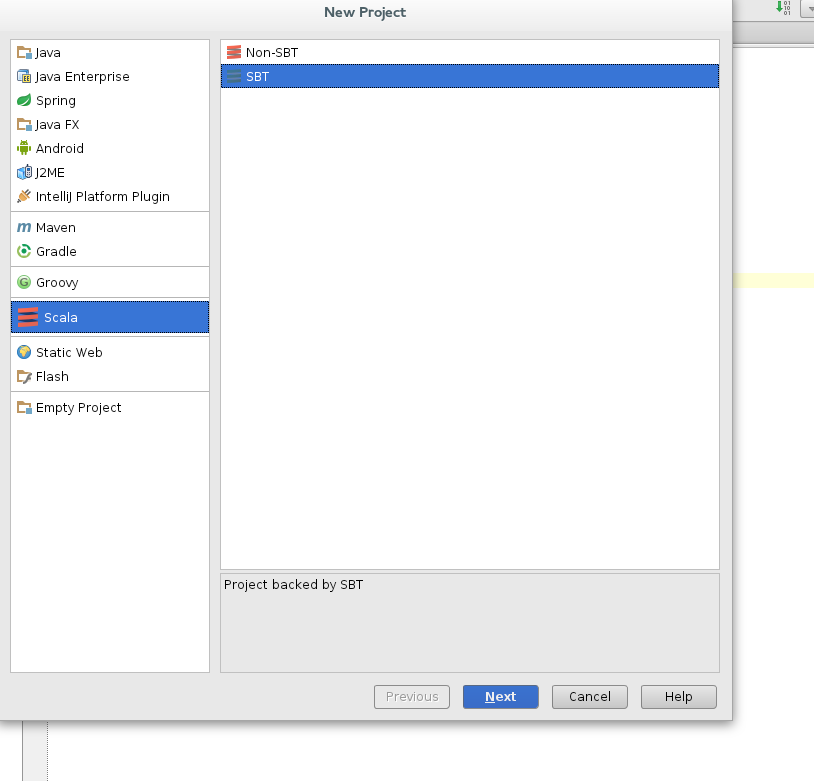Viewport: 814px width, 781px height.
Task: Select the Java project type
Action: click(48, 52)
